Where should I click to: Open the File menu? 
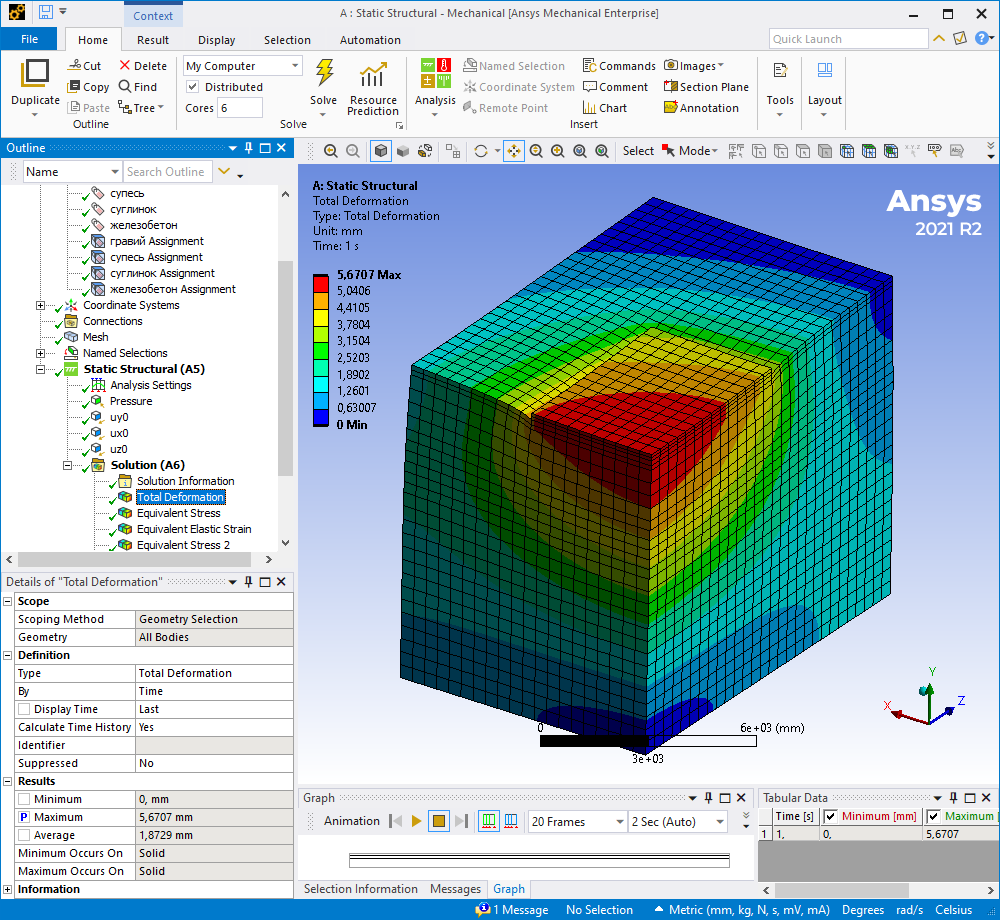29,39
